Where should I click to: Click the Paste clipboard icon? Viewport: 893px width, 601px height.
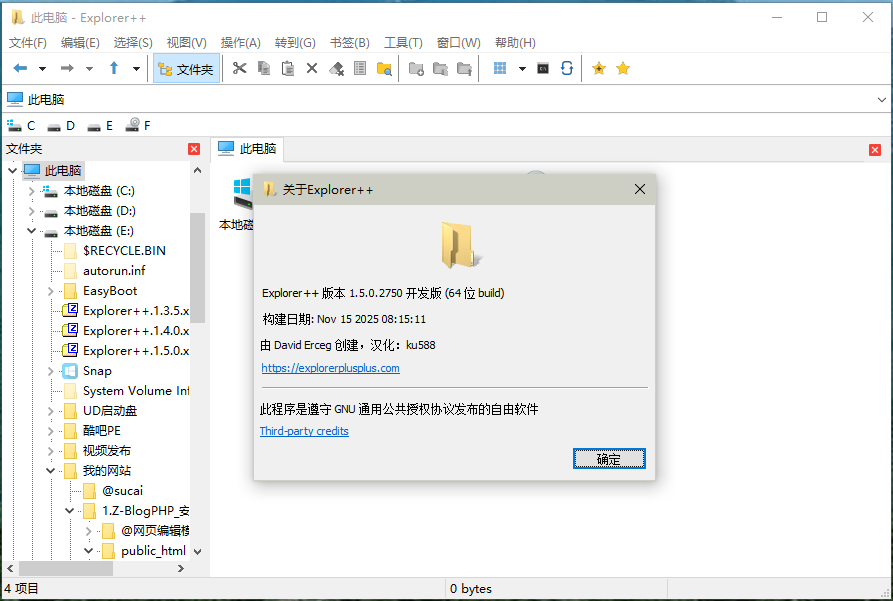(x=288, y=69)
